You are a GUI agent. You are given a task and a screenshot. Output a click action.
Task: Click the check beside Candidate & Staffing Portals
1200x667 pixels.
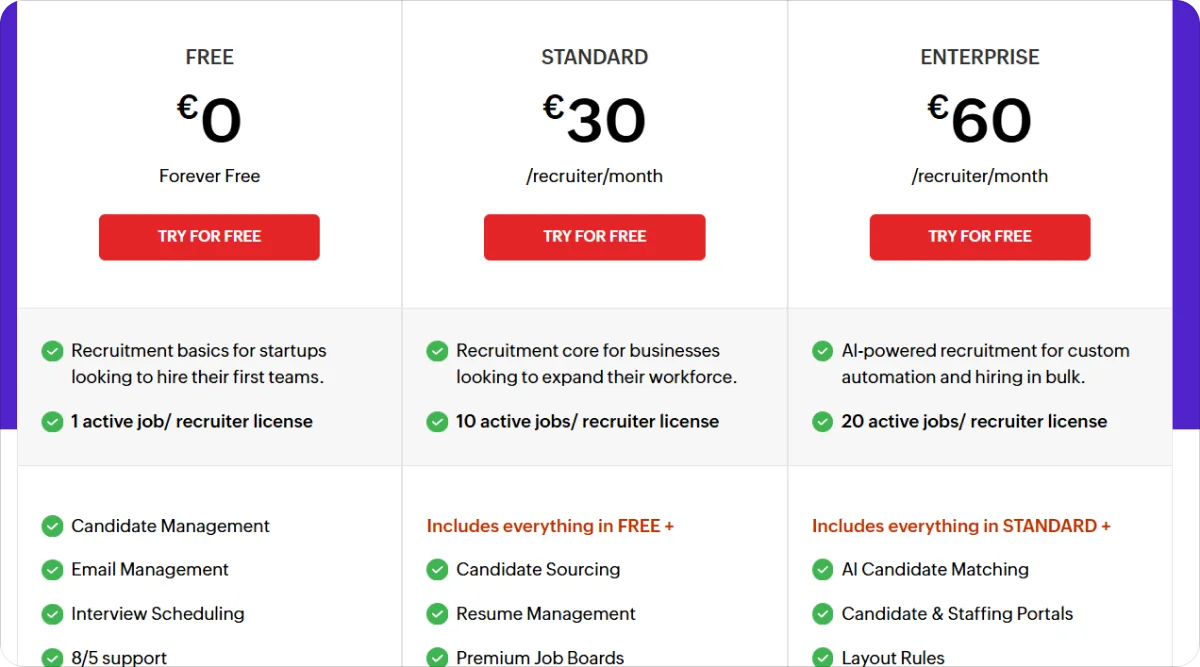click(822, 614)
